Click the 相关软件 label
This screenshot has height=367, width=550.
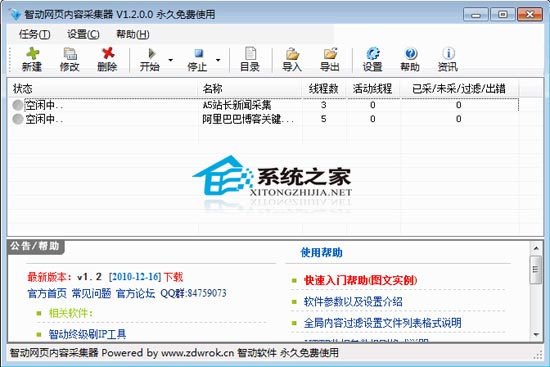pos(71,313)
